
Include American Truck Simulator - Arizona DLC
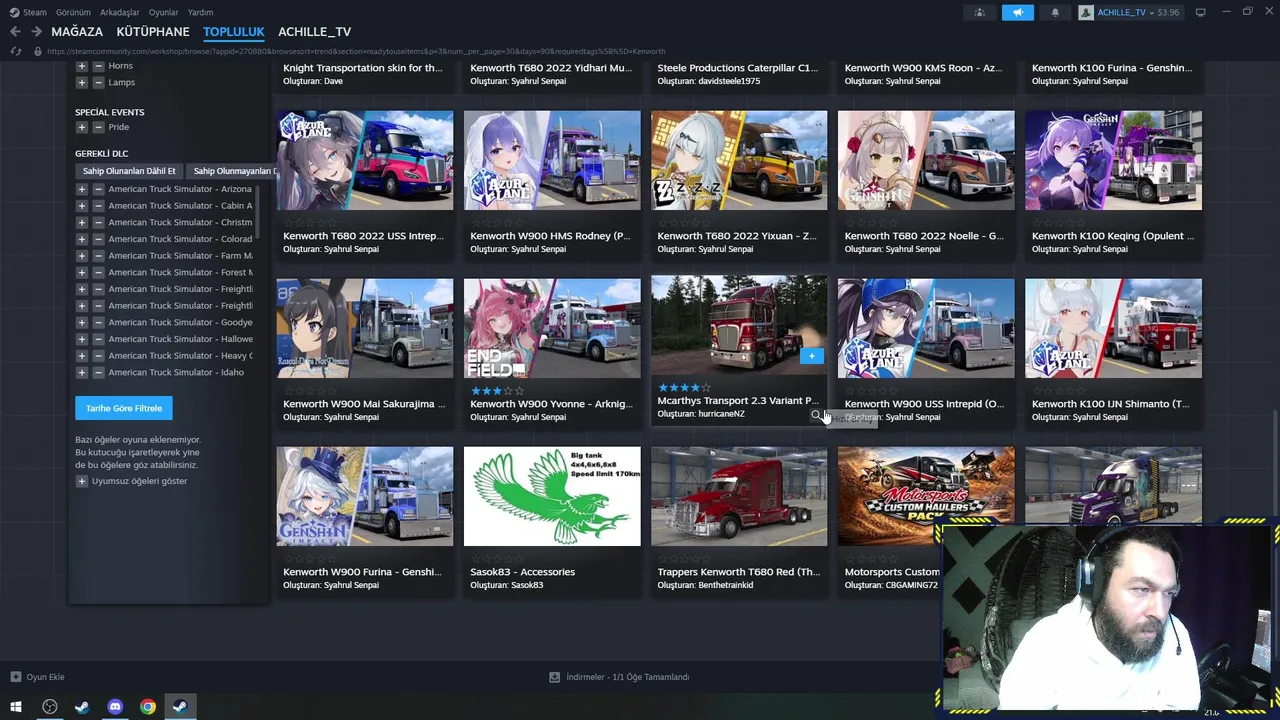tap(82, 189)
